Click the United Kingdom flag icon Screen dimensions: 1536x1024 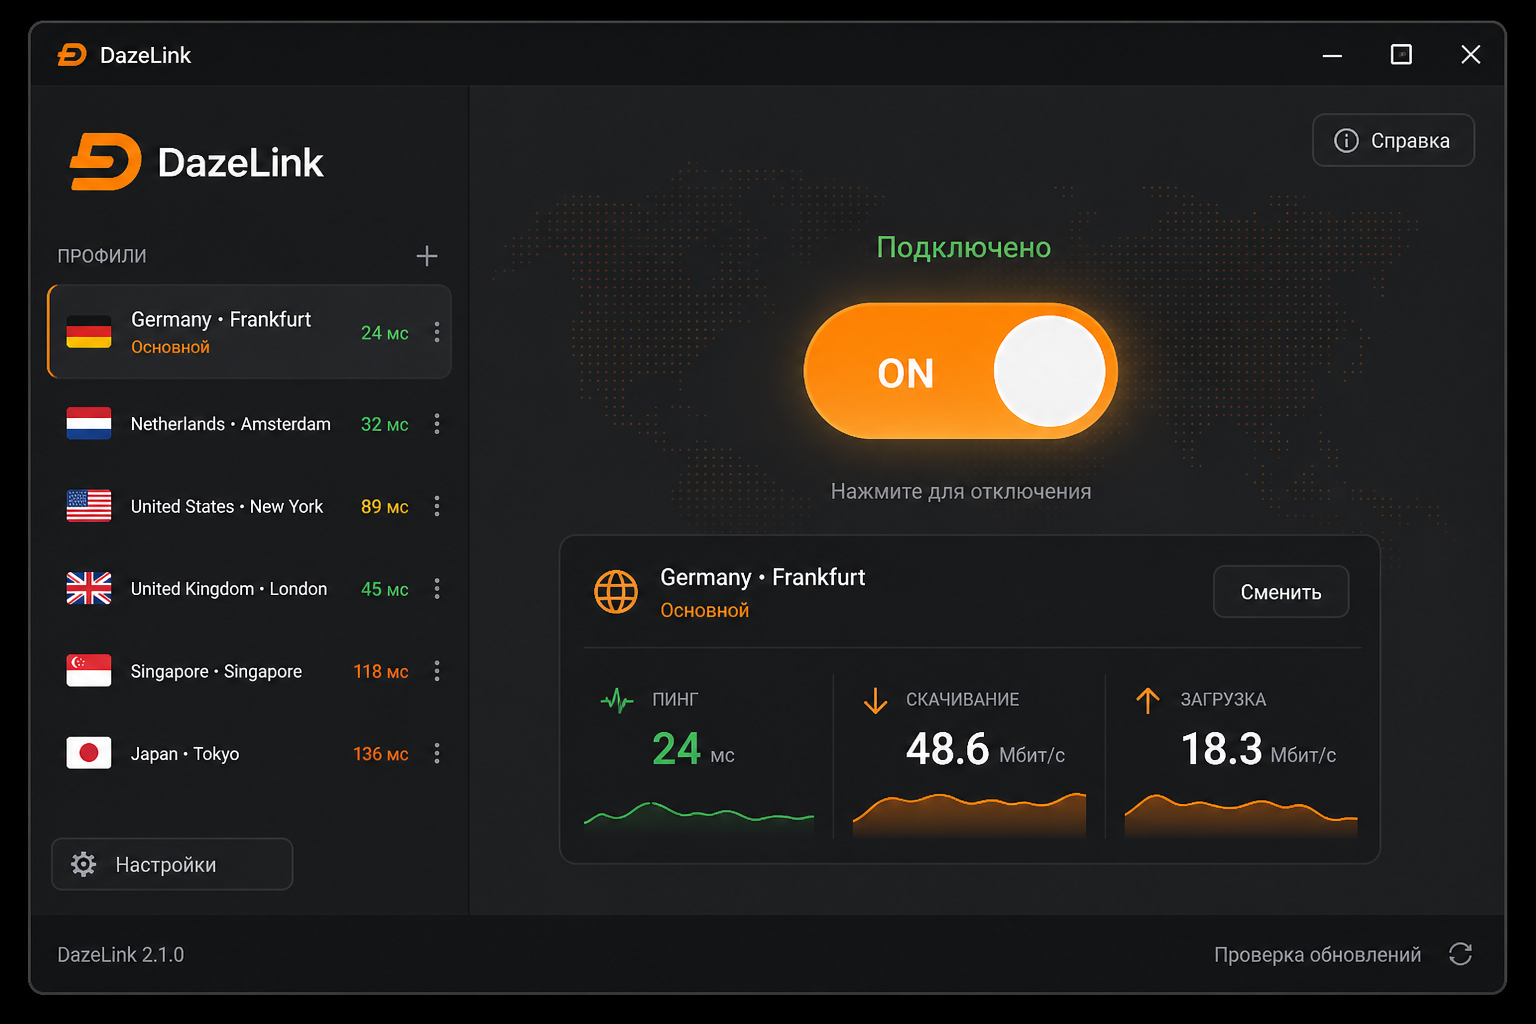click(x=89, y=589)
